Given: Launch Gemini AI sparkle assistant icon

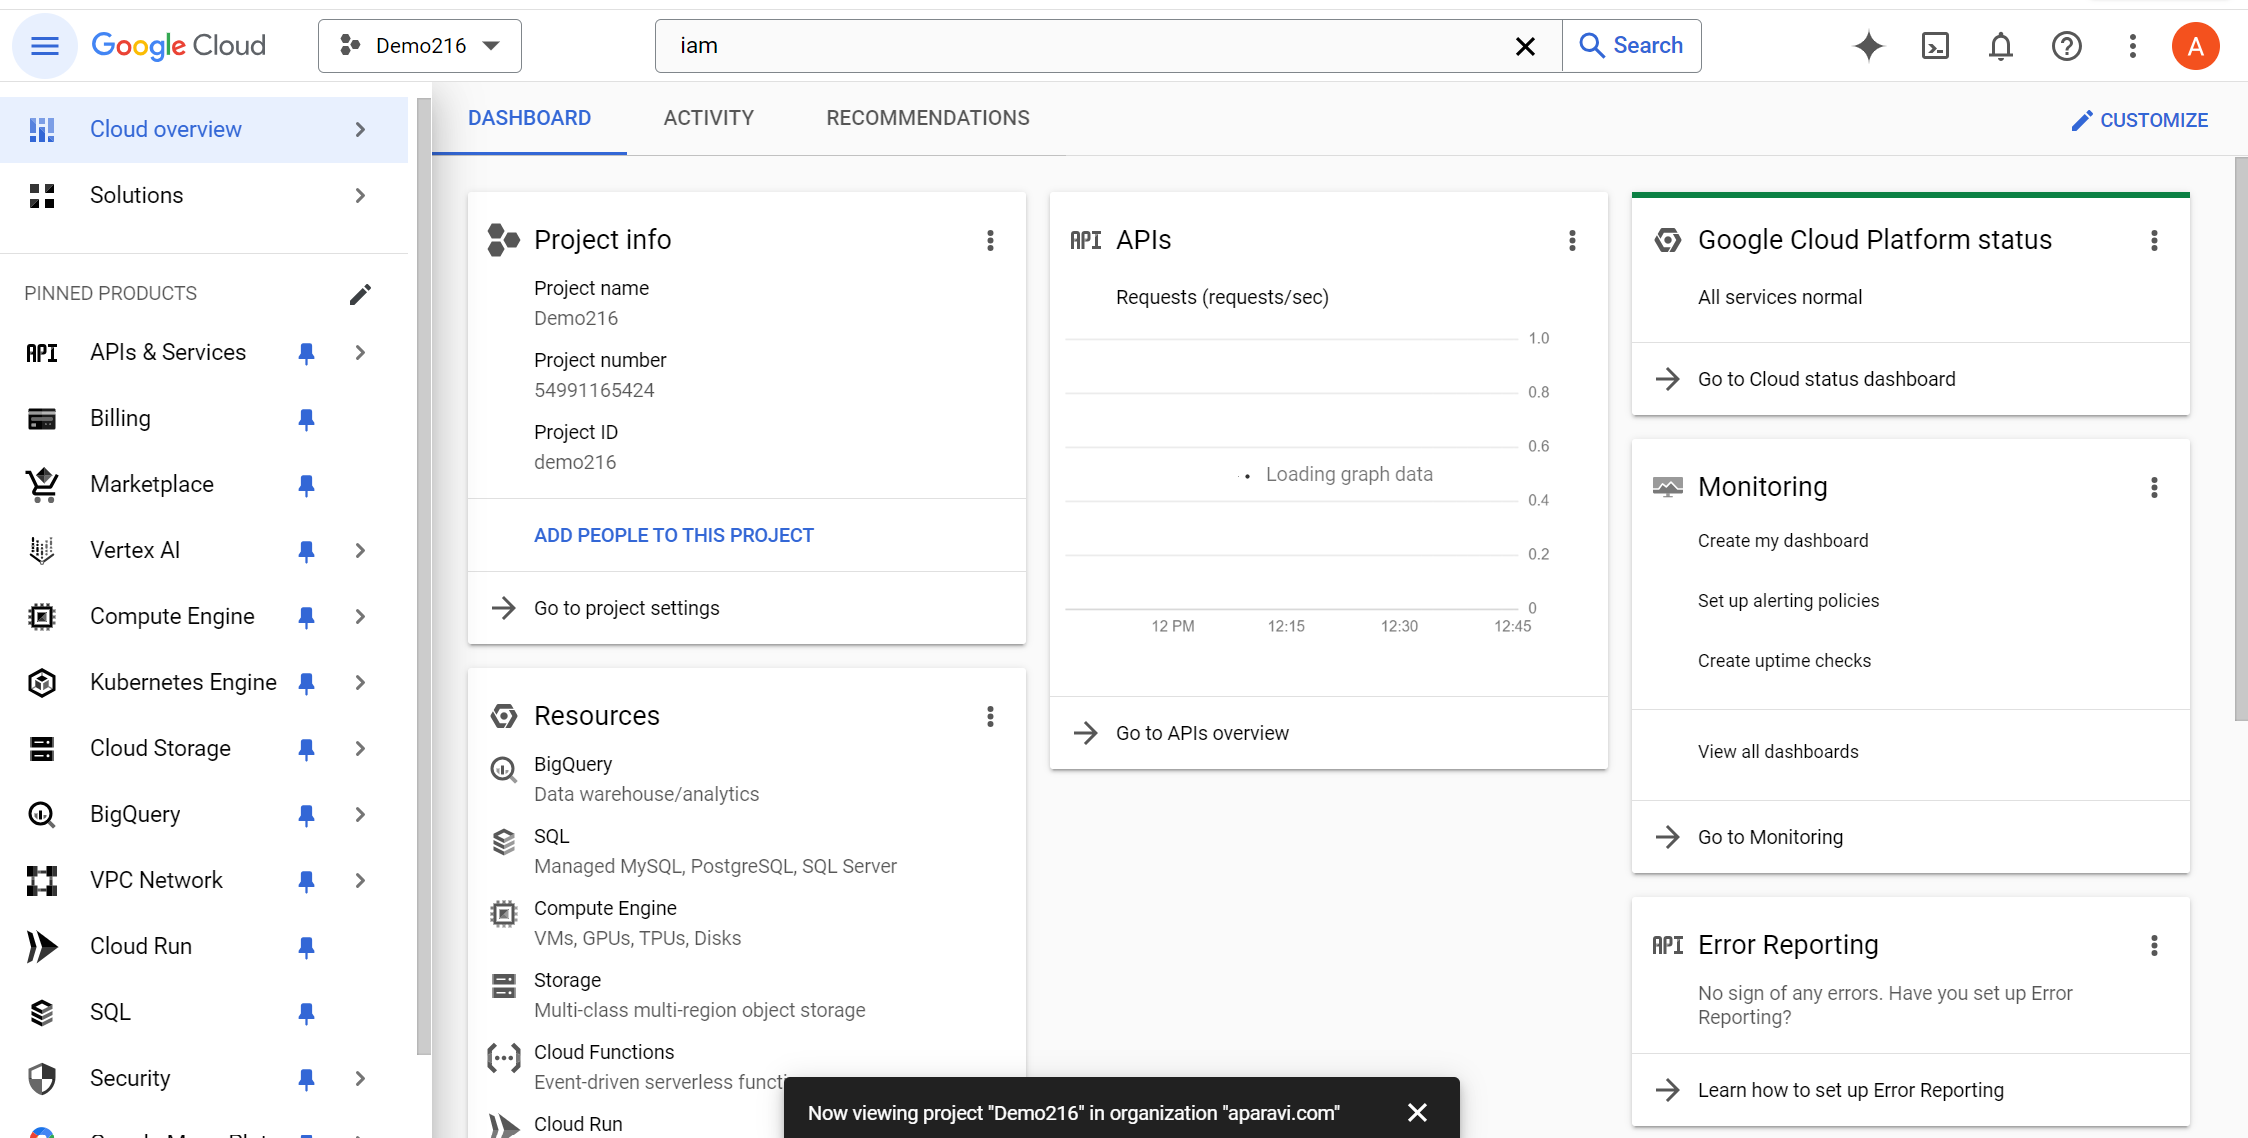Looking at the screenshot, I should [x=1868, y=46].
